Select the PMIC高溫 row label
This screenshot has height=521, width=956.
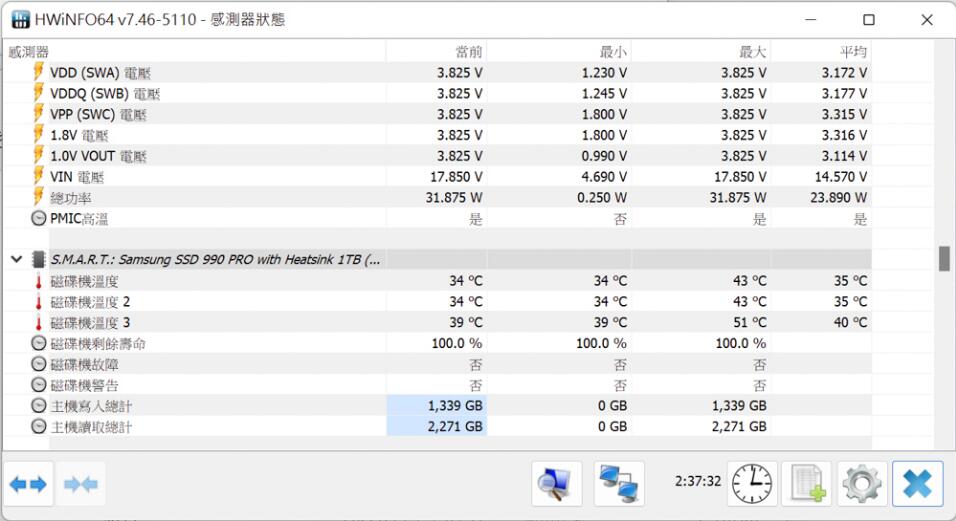[79, 219]
